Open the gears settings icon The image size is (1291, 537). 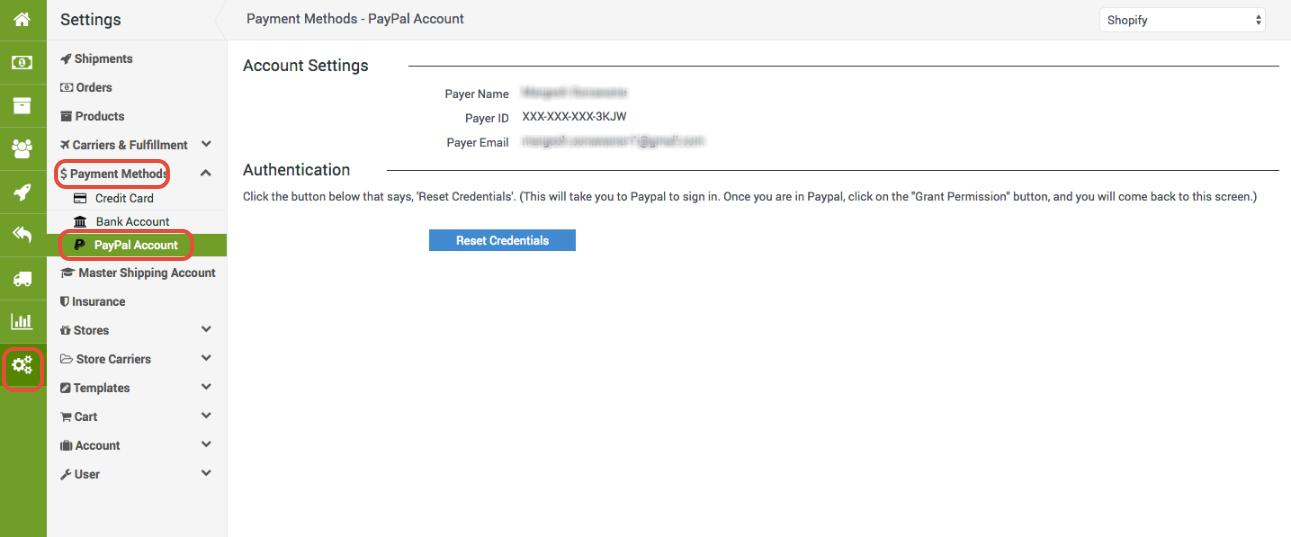[22, 365]
